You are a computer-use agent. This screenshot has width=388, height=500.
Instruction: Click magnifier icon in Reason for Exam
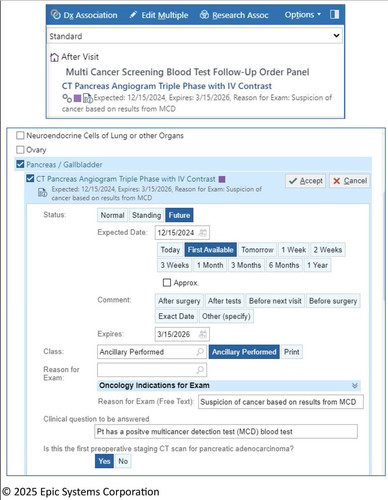tap(200, 369)
